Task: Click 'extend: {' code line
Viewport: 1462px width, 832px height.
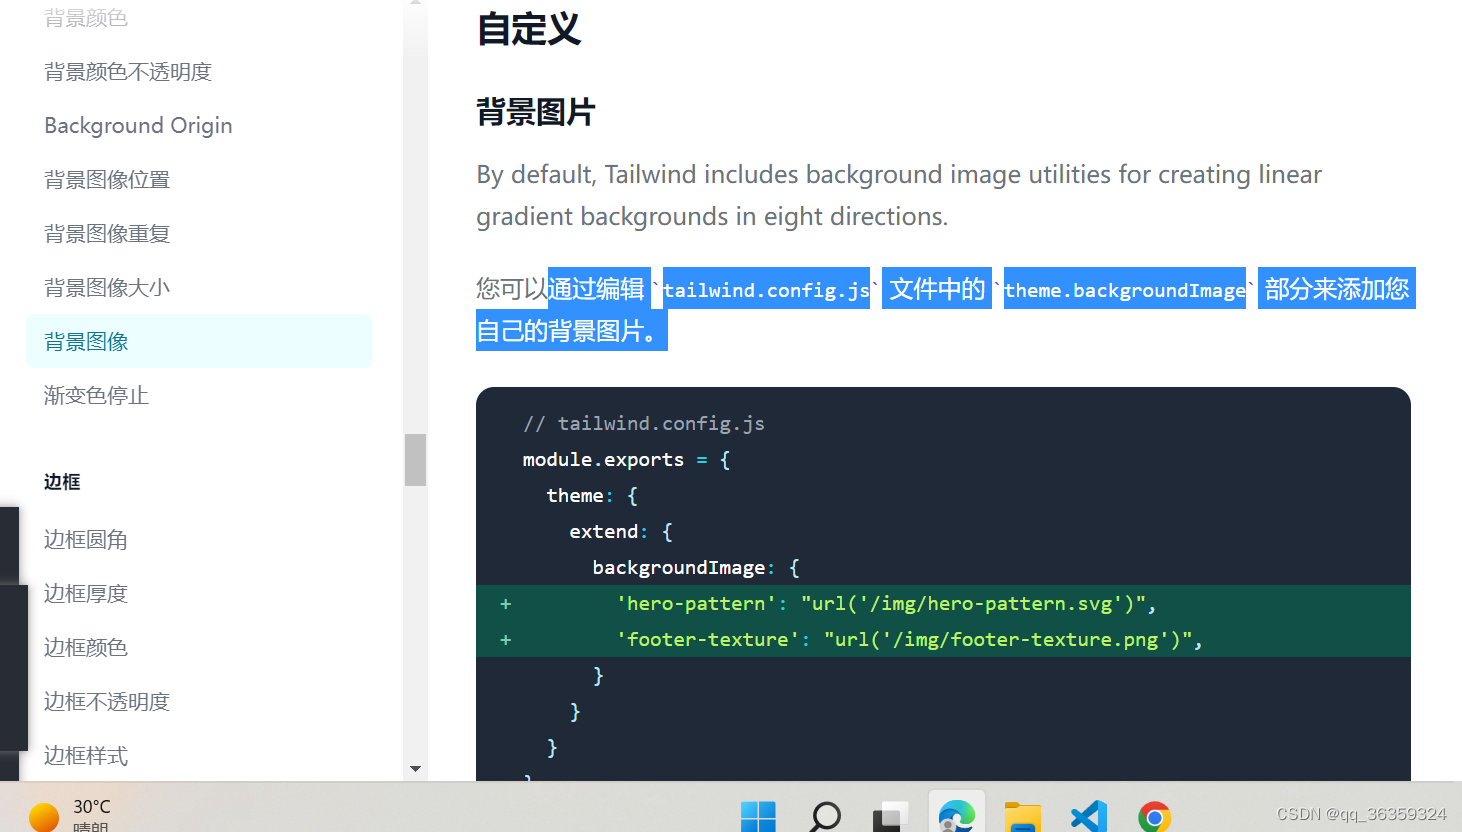Action: 621,532
